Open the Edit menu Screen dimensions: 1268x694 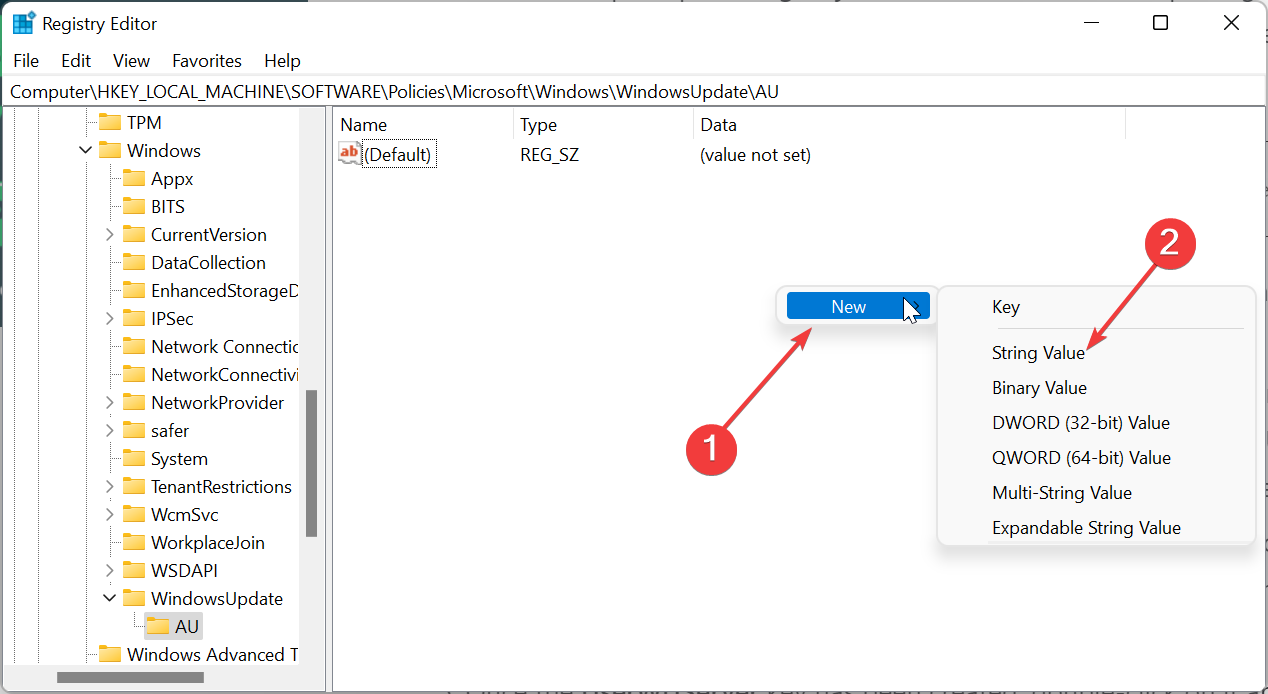[76, 61]
